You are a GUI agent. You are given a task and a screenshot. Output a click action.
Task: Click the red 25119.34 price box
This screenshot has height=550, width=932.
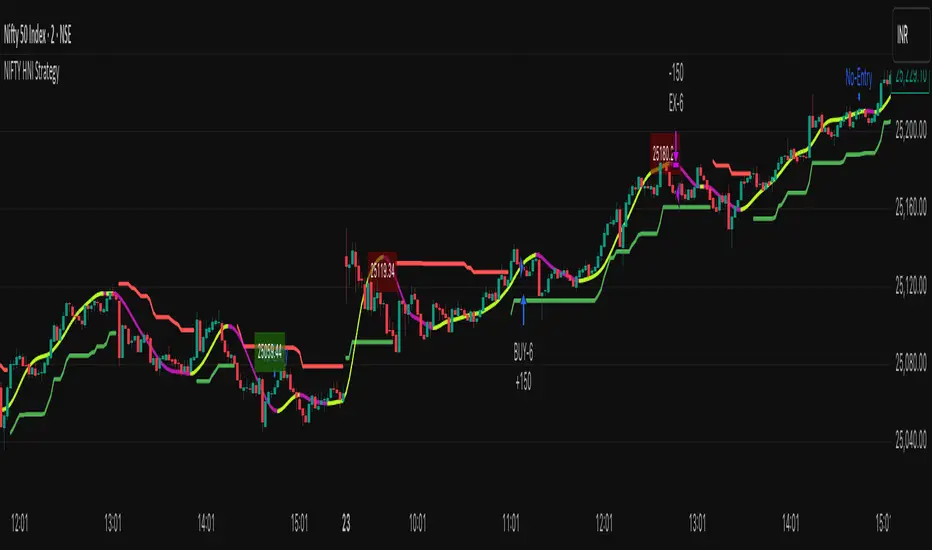point(382,271)
